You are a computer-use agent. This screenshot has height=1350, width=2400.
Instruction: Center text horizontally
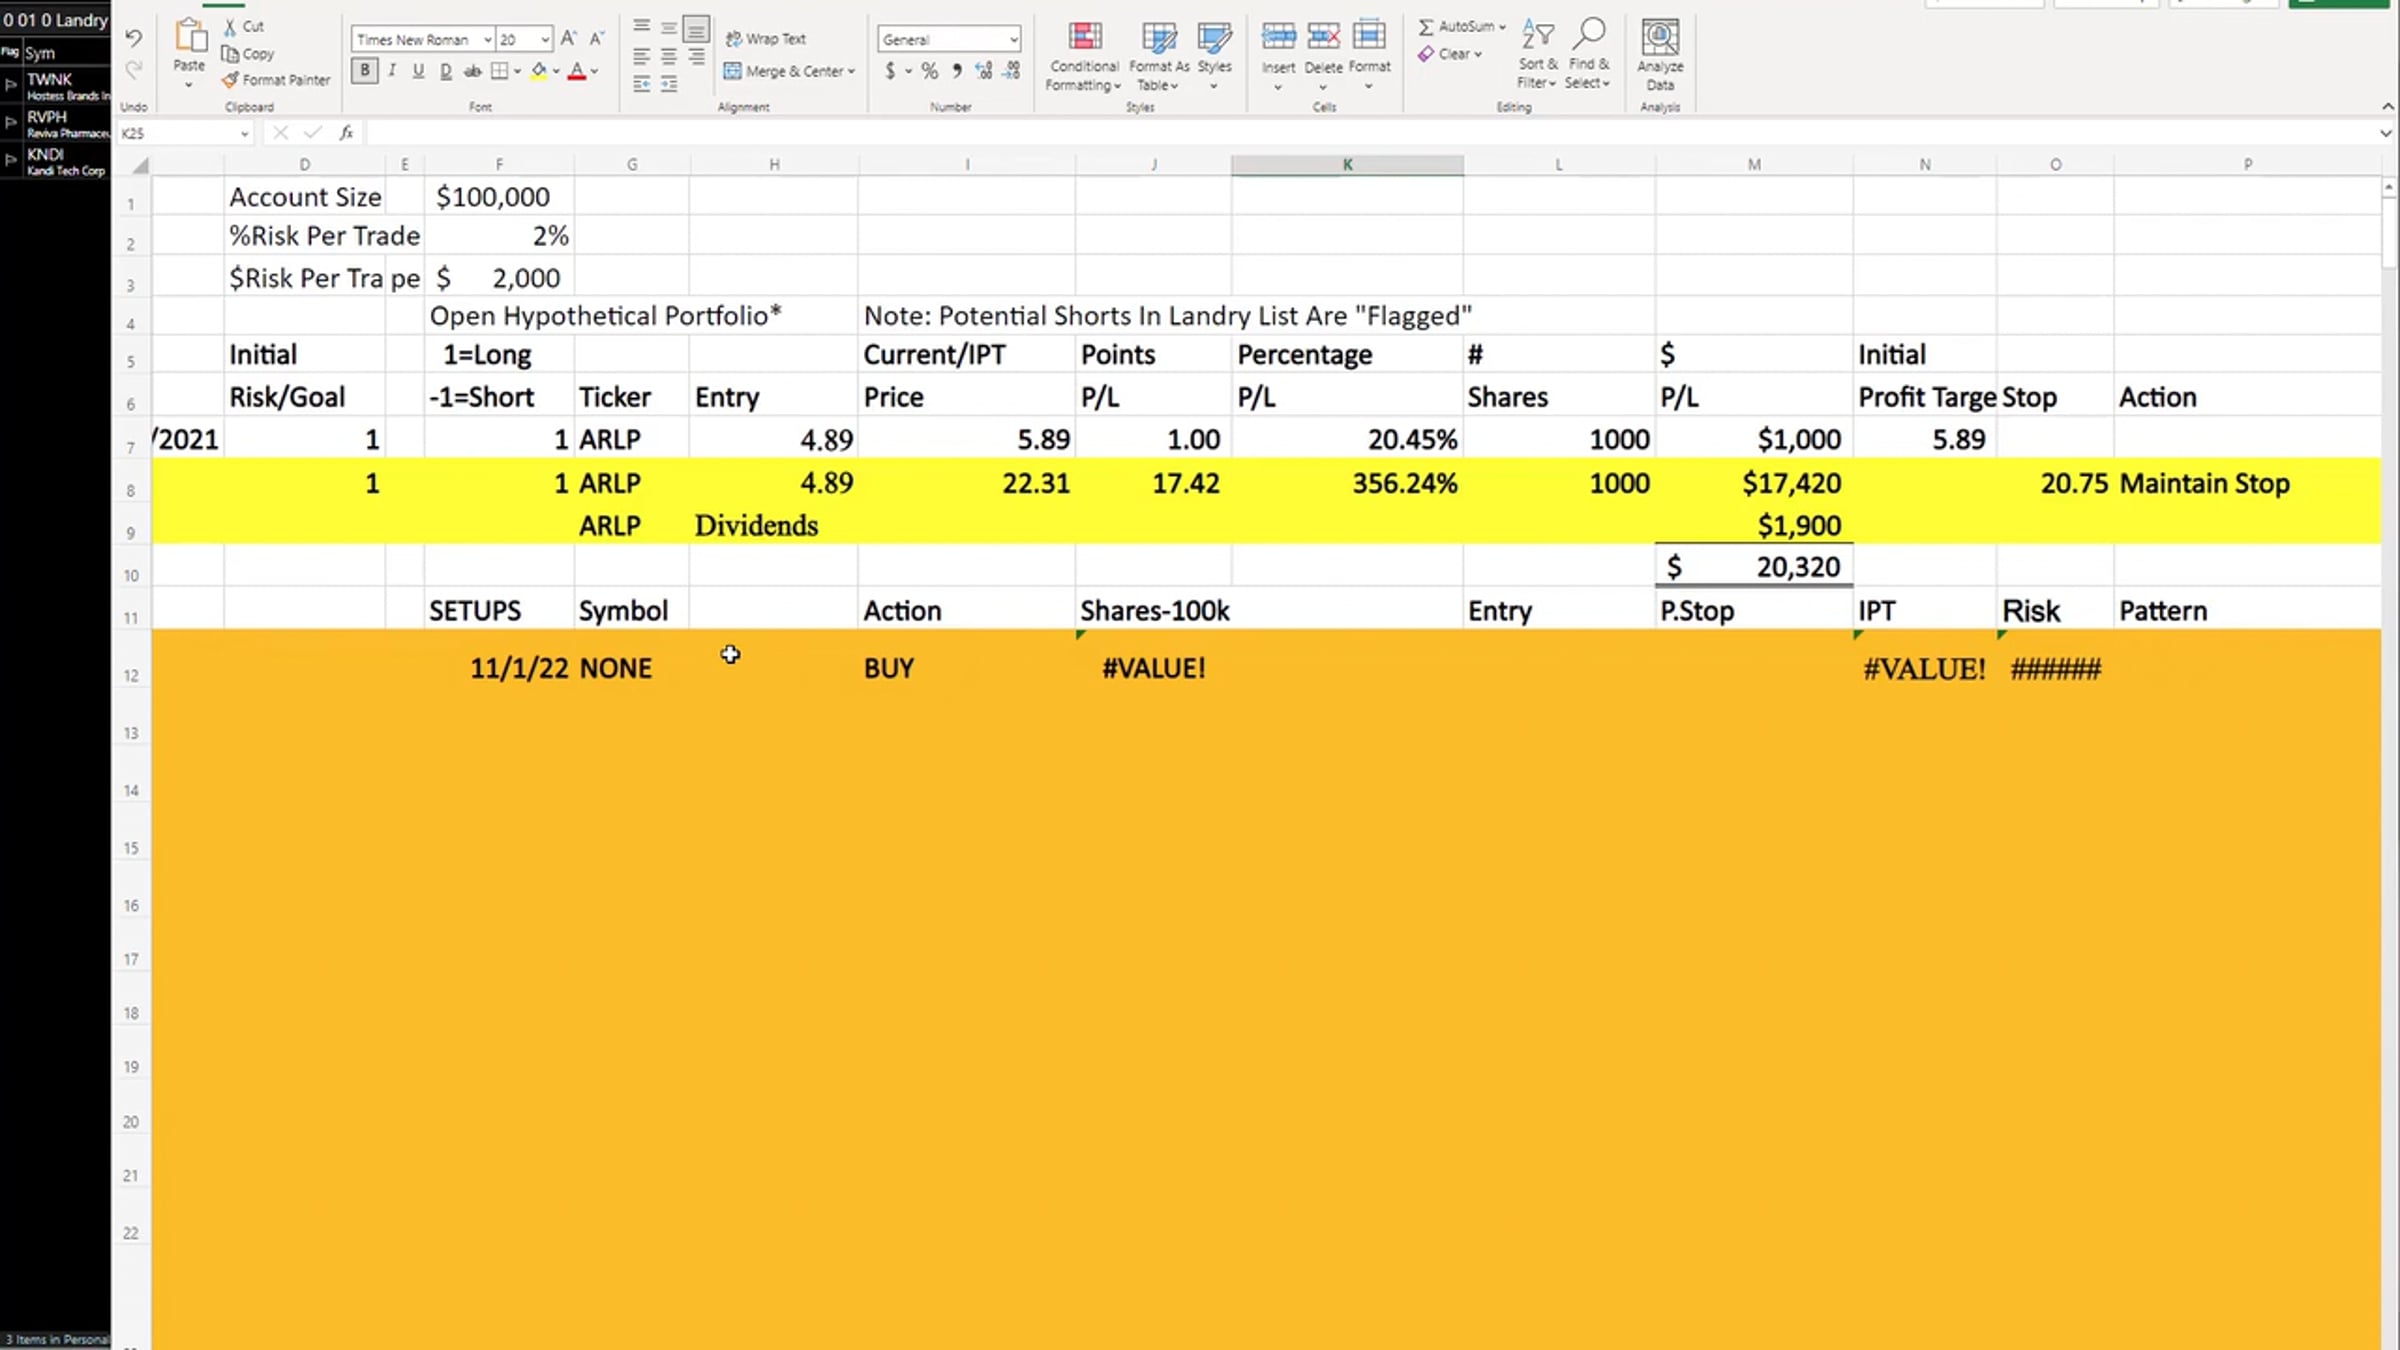[669, 56]
